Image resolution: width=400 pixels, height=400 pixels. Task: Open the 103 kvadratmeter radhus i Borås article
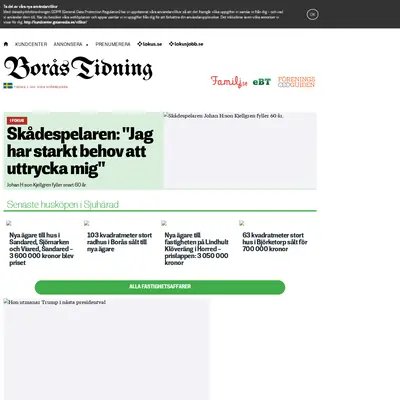[119, 242]
